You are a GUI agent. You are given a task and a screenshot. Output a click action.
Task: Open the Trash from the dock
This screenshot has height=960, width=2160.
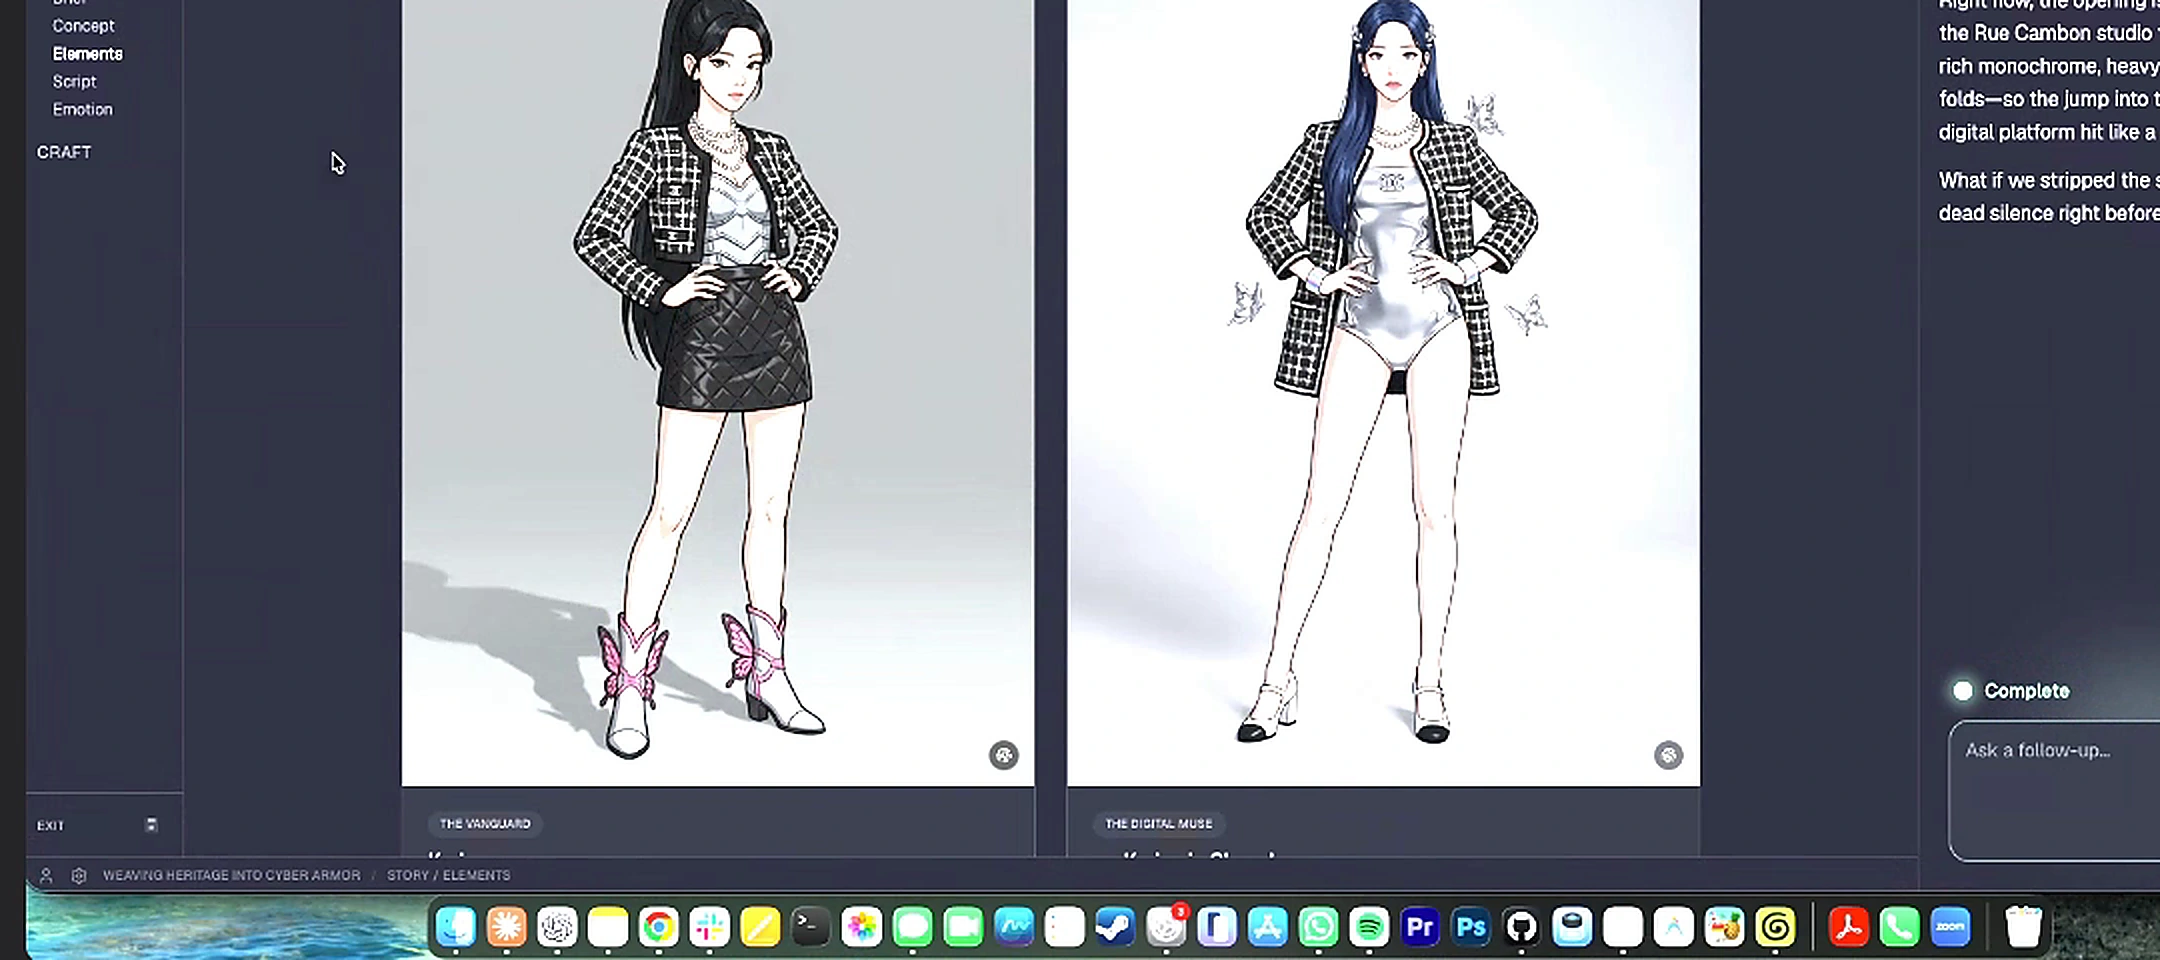tap(2023, 927)
